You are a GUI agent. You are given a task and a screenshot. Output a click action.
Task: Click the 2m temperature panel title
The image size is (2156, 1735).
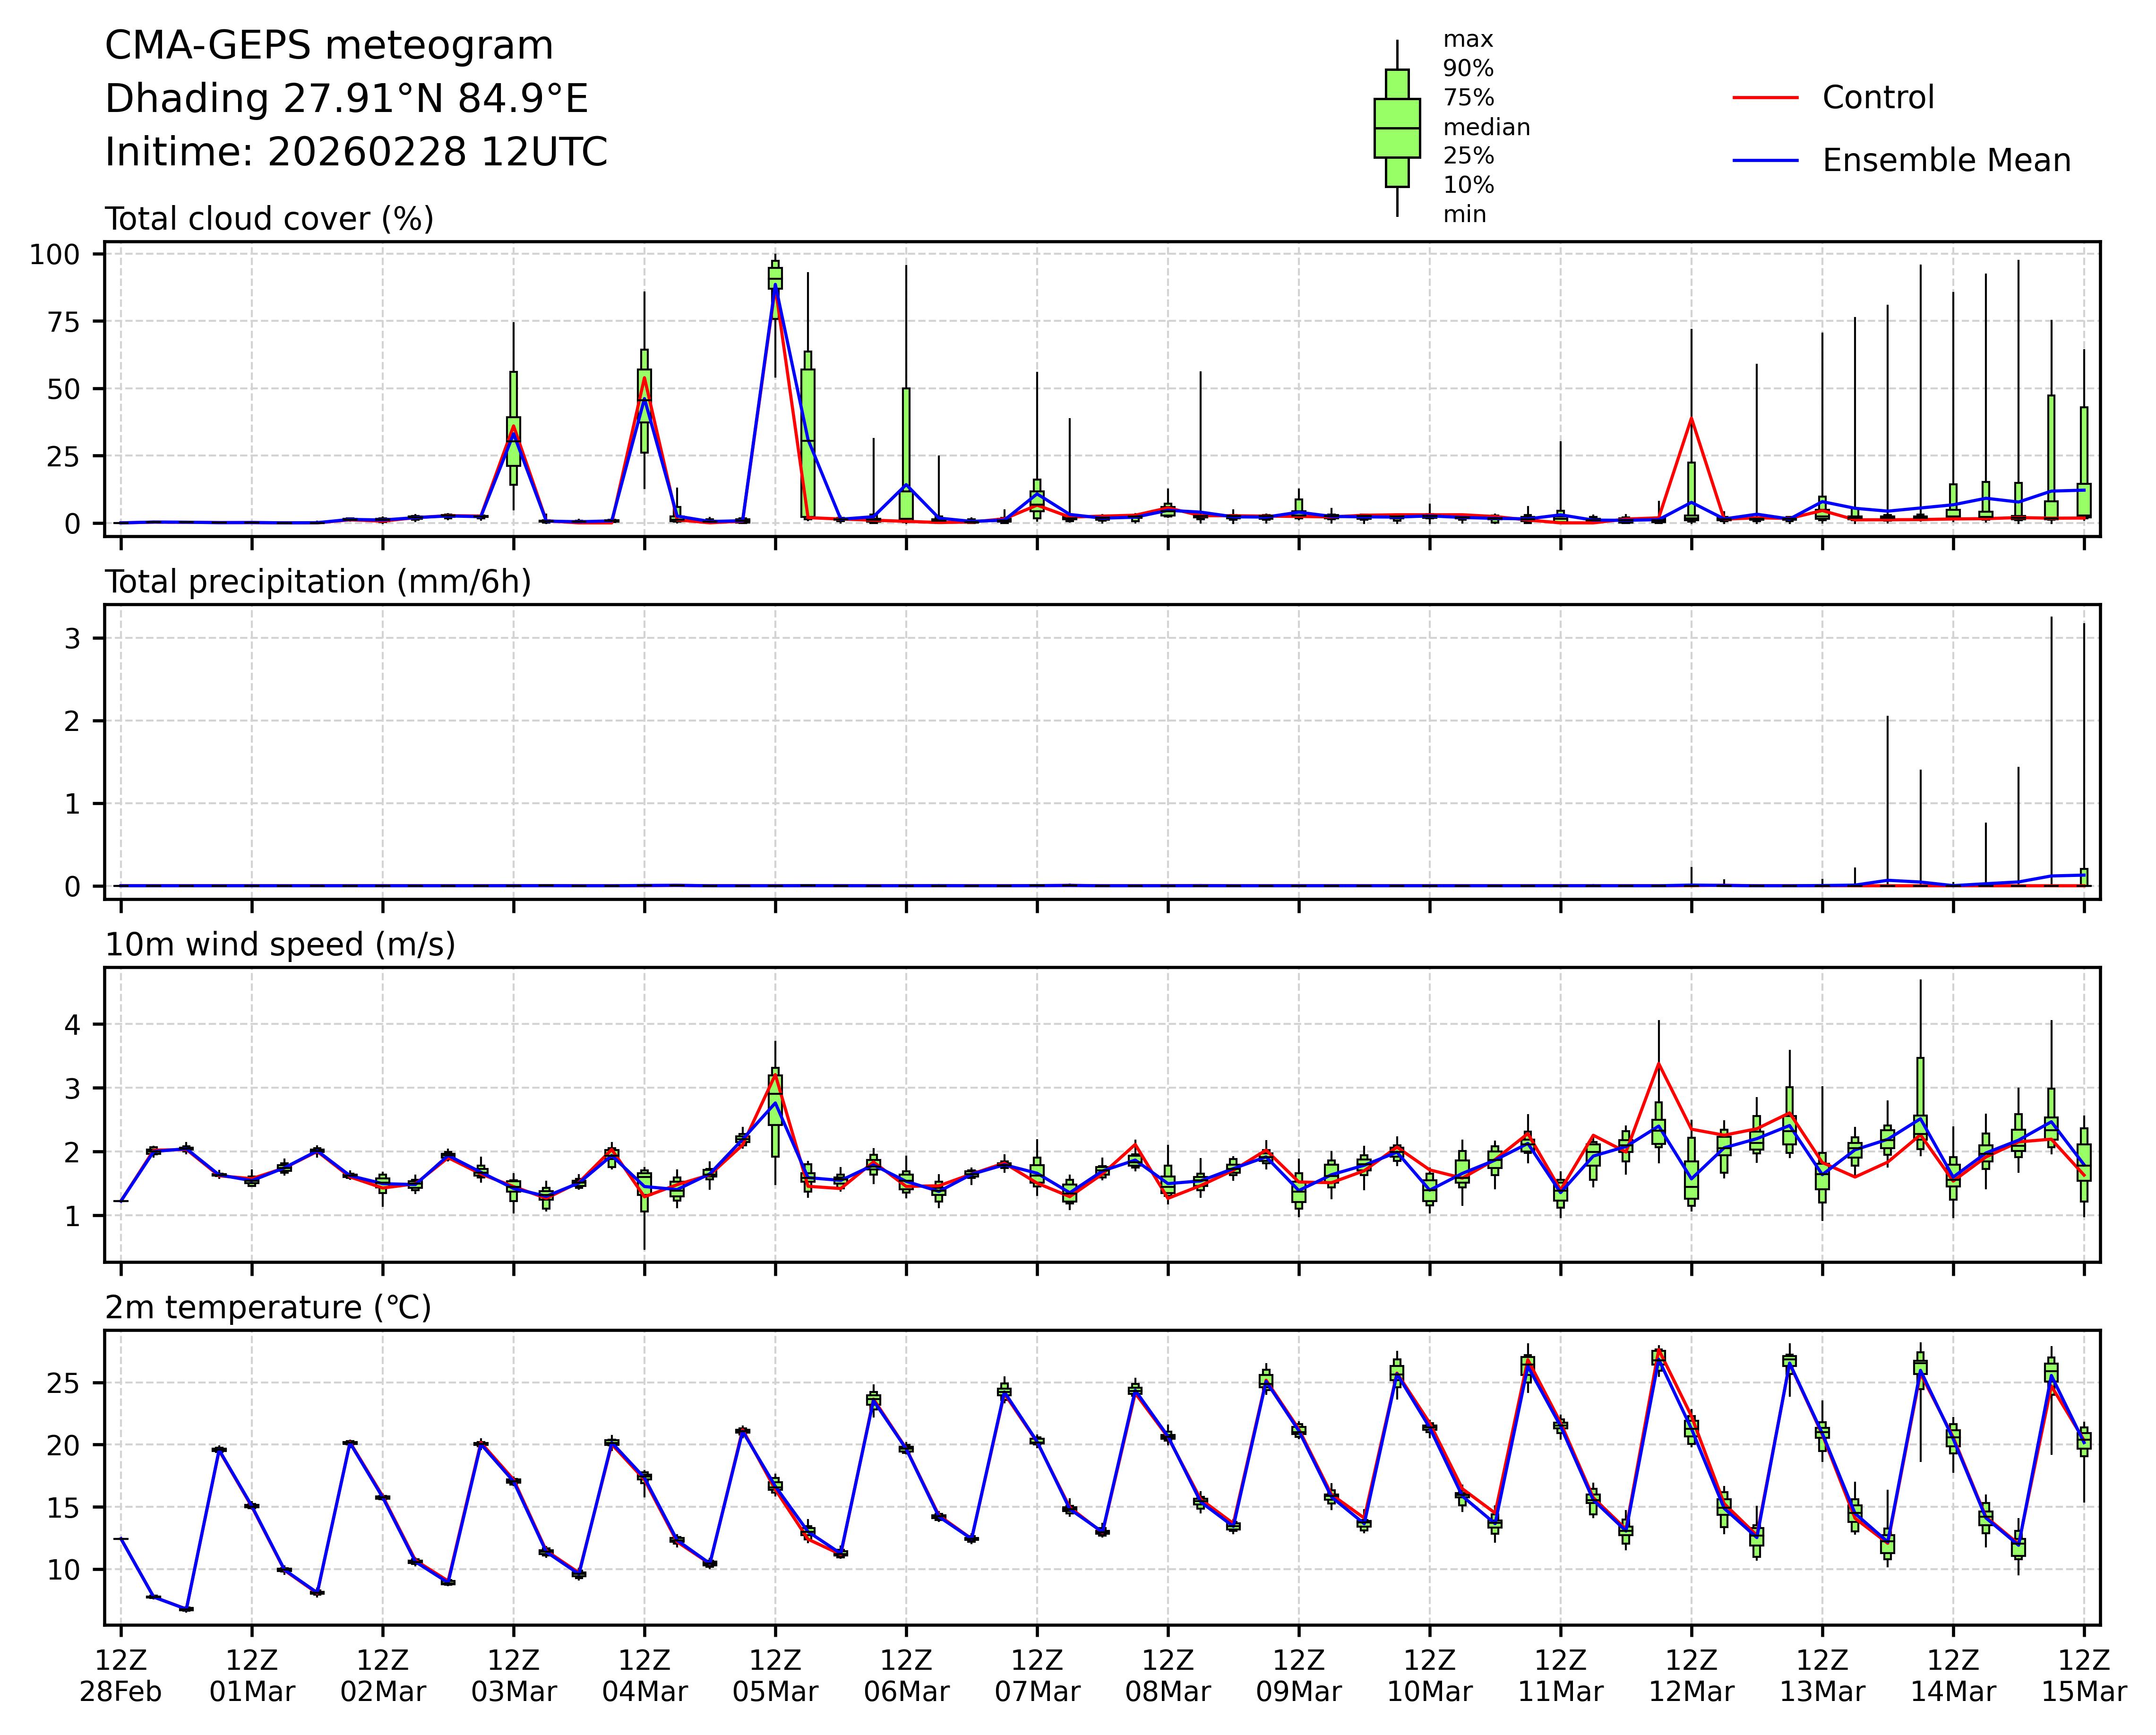pyautogui.click(x=268, y=1308)
